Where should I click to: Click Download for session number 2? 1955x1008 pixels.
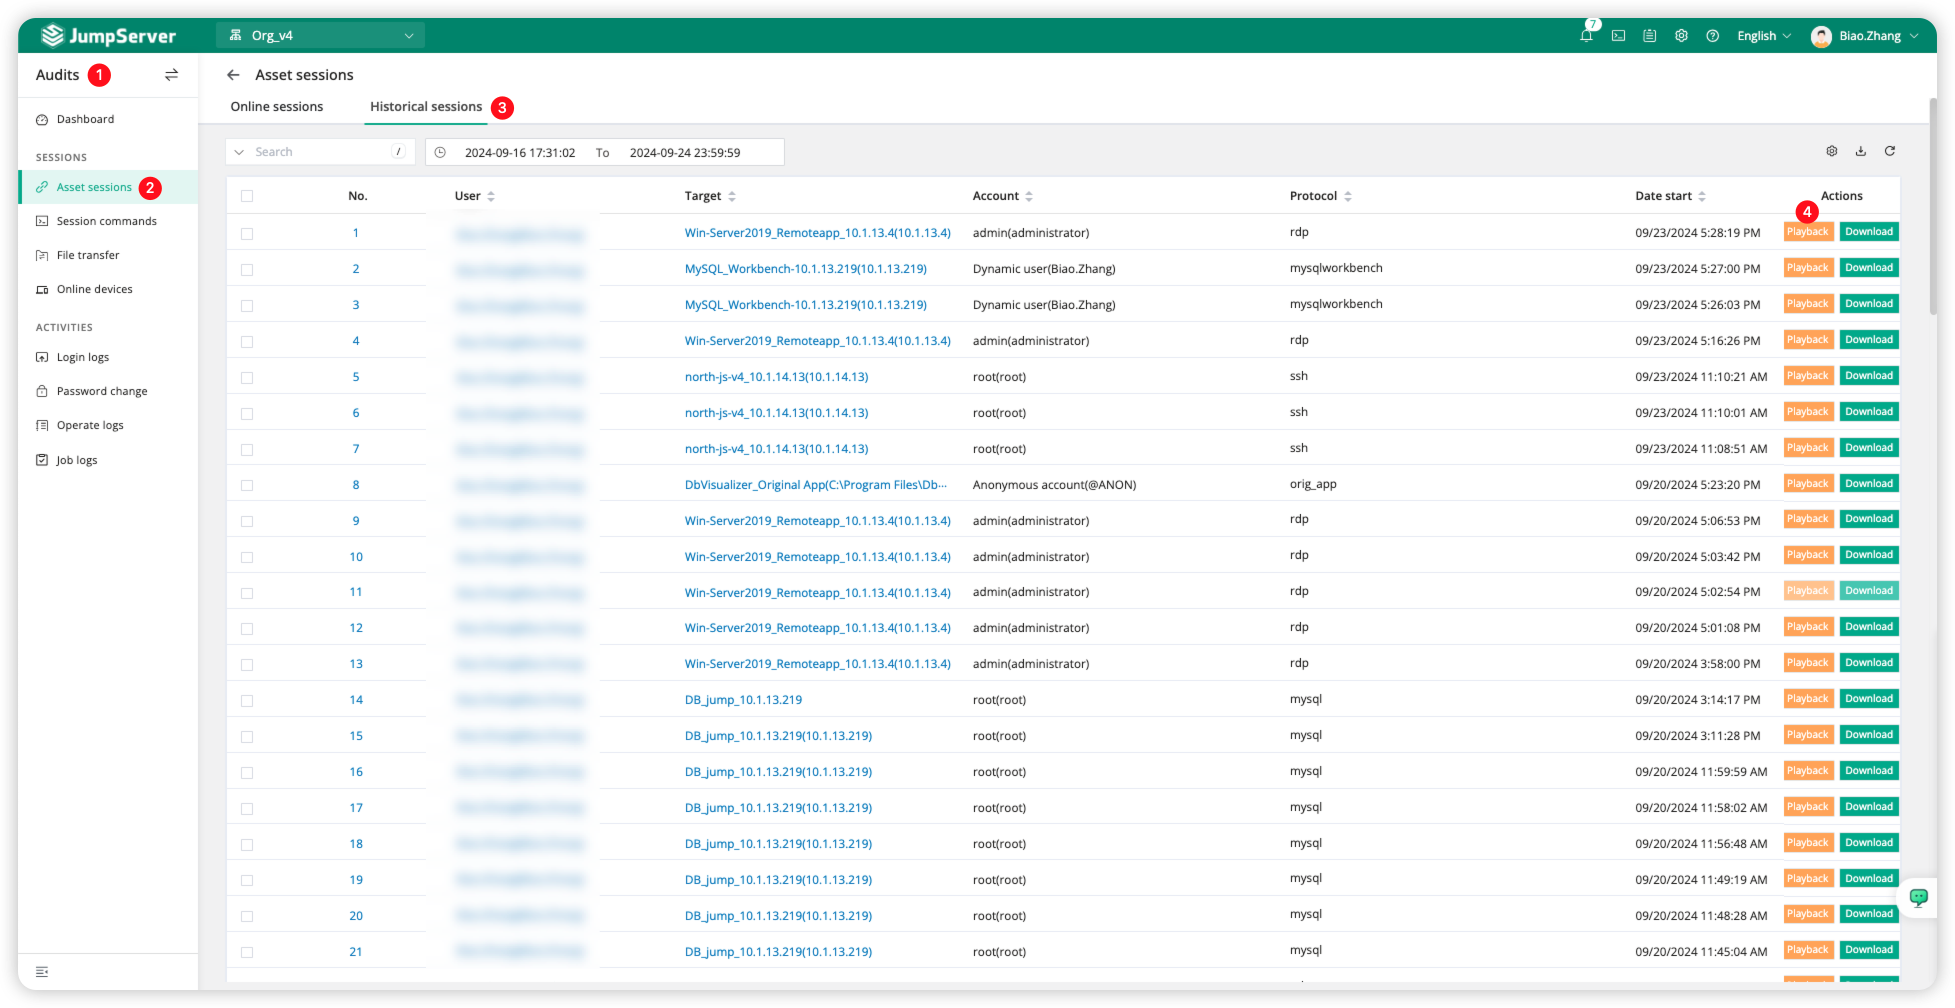click(x=1869, y=268)
